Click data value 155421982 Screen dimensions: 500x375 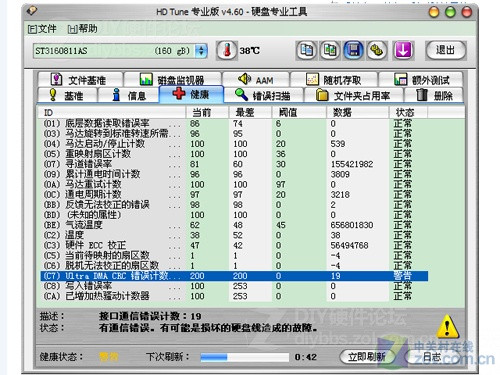(352, 164)
